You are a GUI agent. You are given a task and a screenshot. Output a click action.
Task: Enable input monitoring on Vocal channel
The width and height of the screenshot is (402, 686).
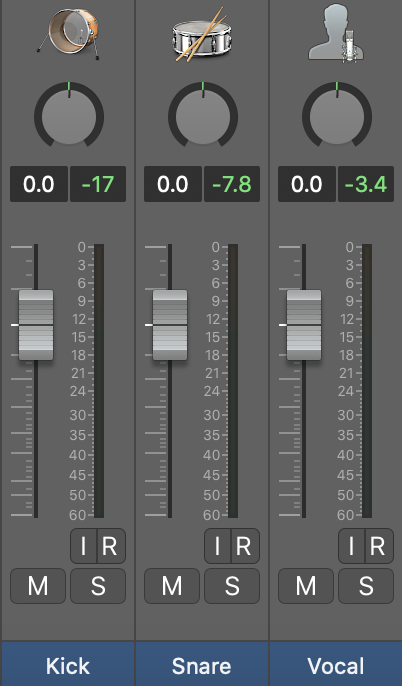coord(351,546)
